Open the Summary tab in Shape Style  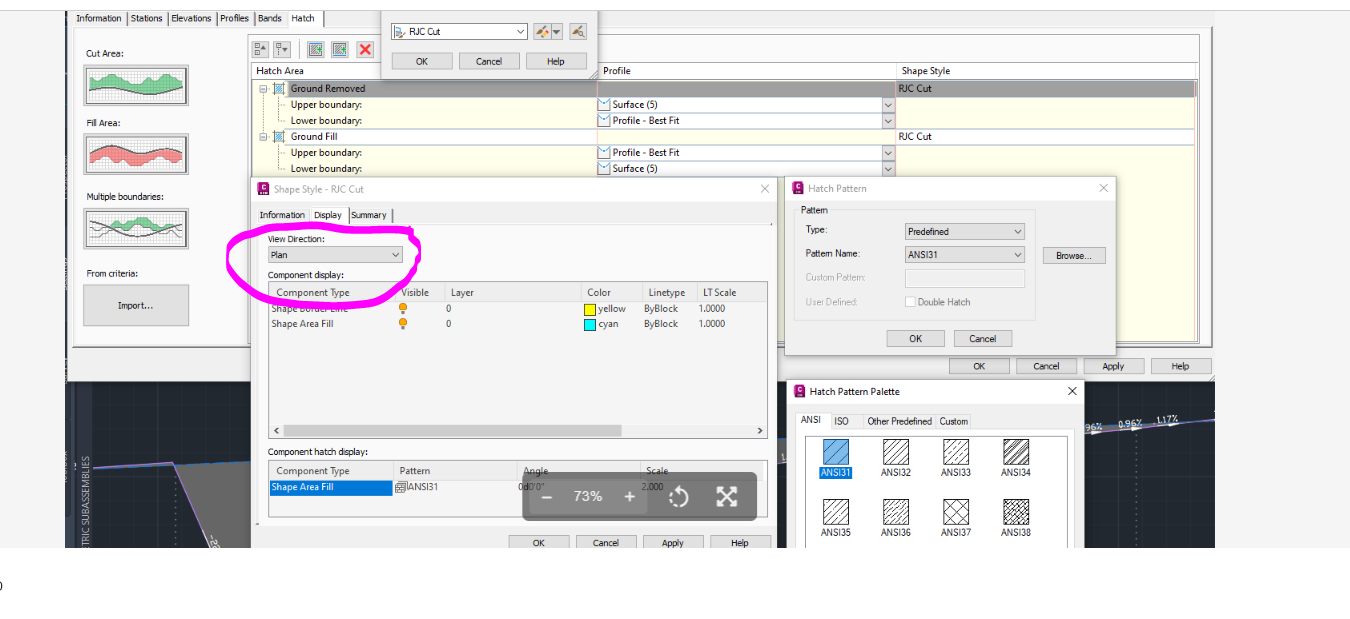(x=369, y=214)
